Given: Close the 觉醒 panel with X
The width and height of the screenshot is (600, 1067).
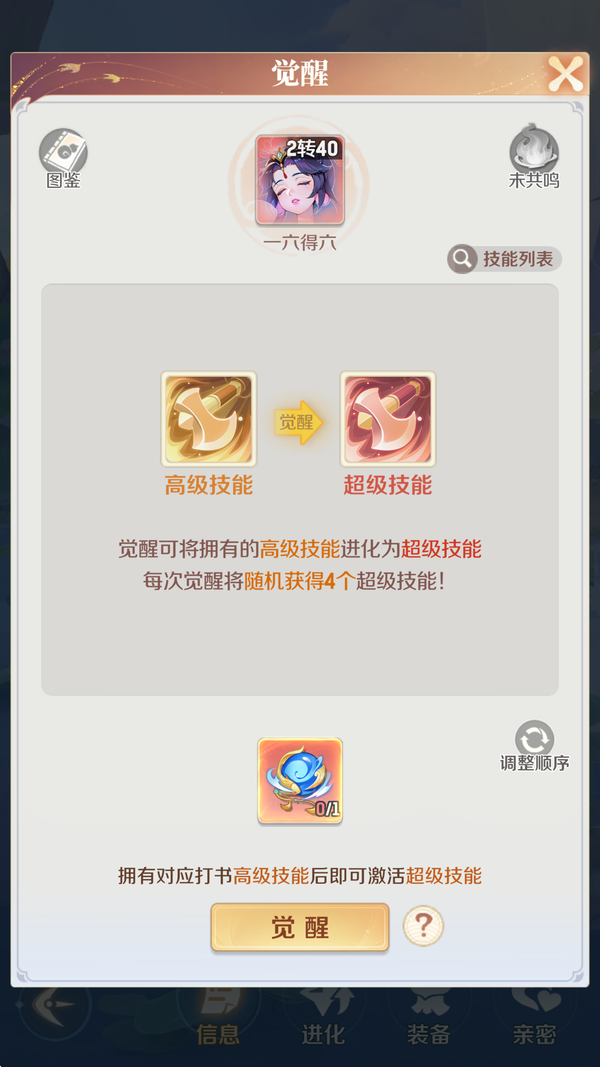Looking at the screenshot, I should point(566,73).
